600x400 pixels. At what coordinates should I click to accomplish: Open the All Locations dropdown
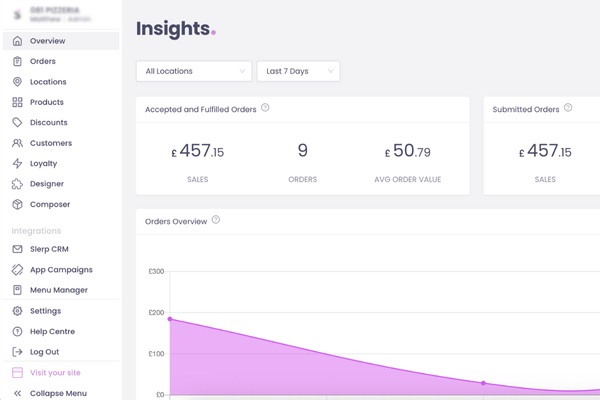tap(194, 71)
